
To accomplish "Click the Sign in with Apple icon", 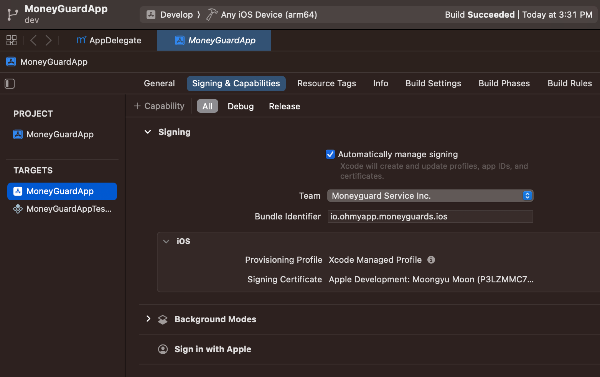I will tap(163, 349).
